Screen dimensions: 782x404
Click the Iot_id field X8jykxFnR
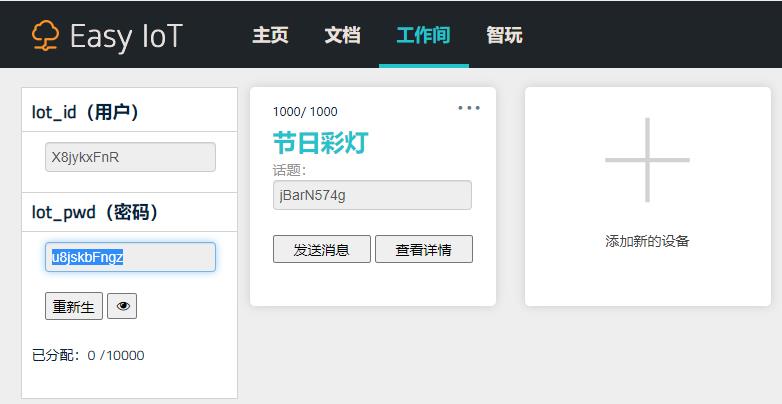[130, 157]
